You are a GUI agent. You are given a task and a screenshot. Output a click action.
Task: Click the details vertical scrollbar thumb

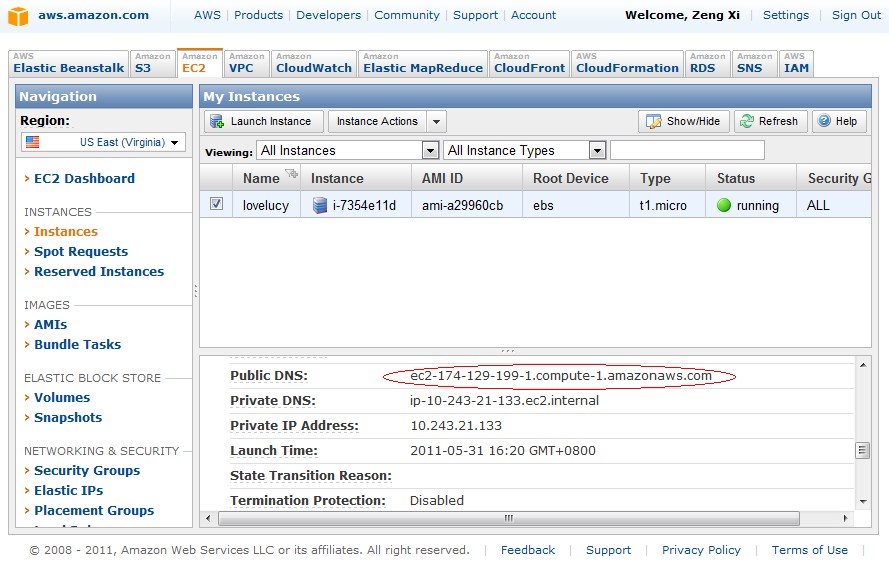[862, 451]
